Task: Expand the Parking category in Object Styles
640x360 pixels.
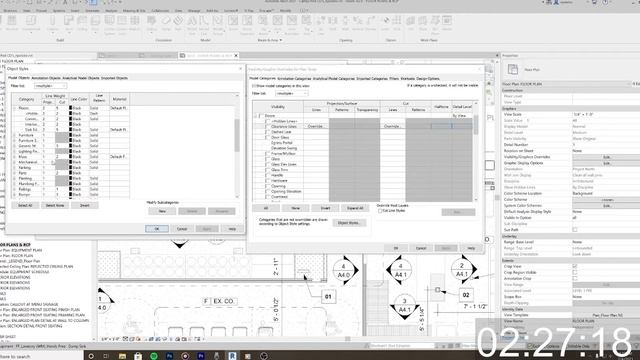Action: 14,168
